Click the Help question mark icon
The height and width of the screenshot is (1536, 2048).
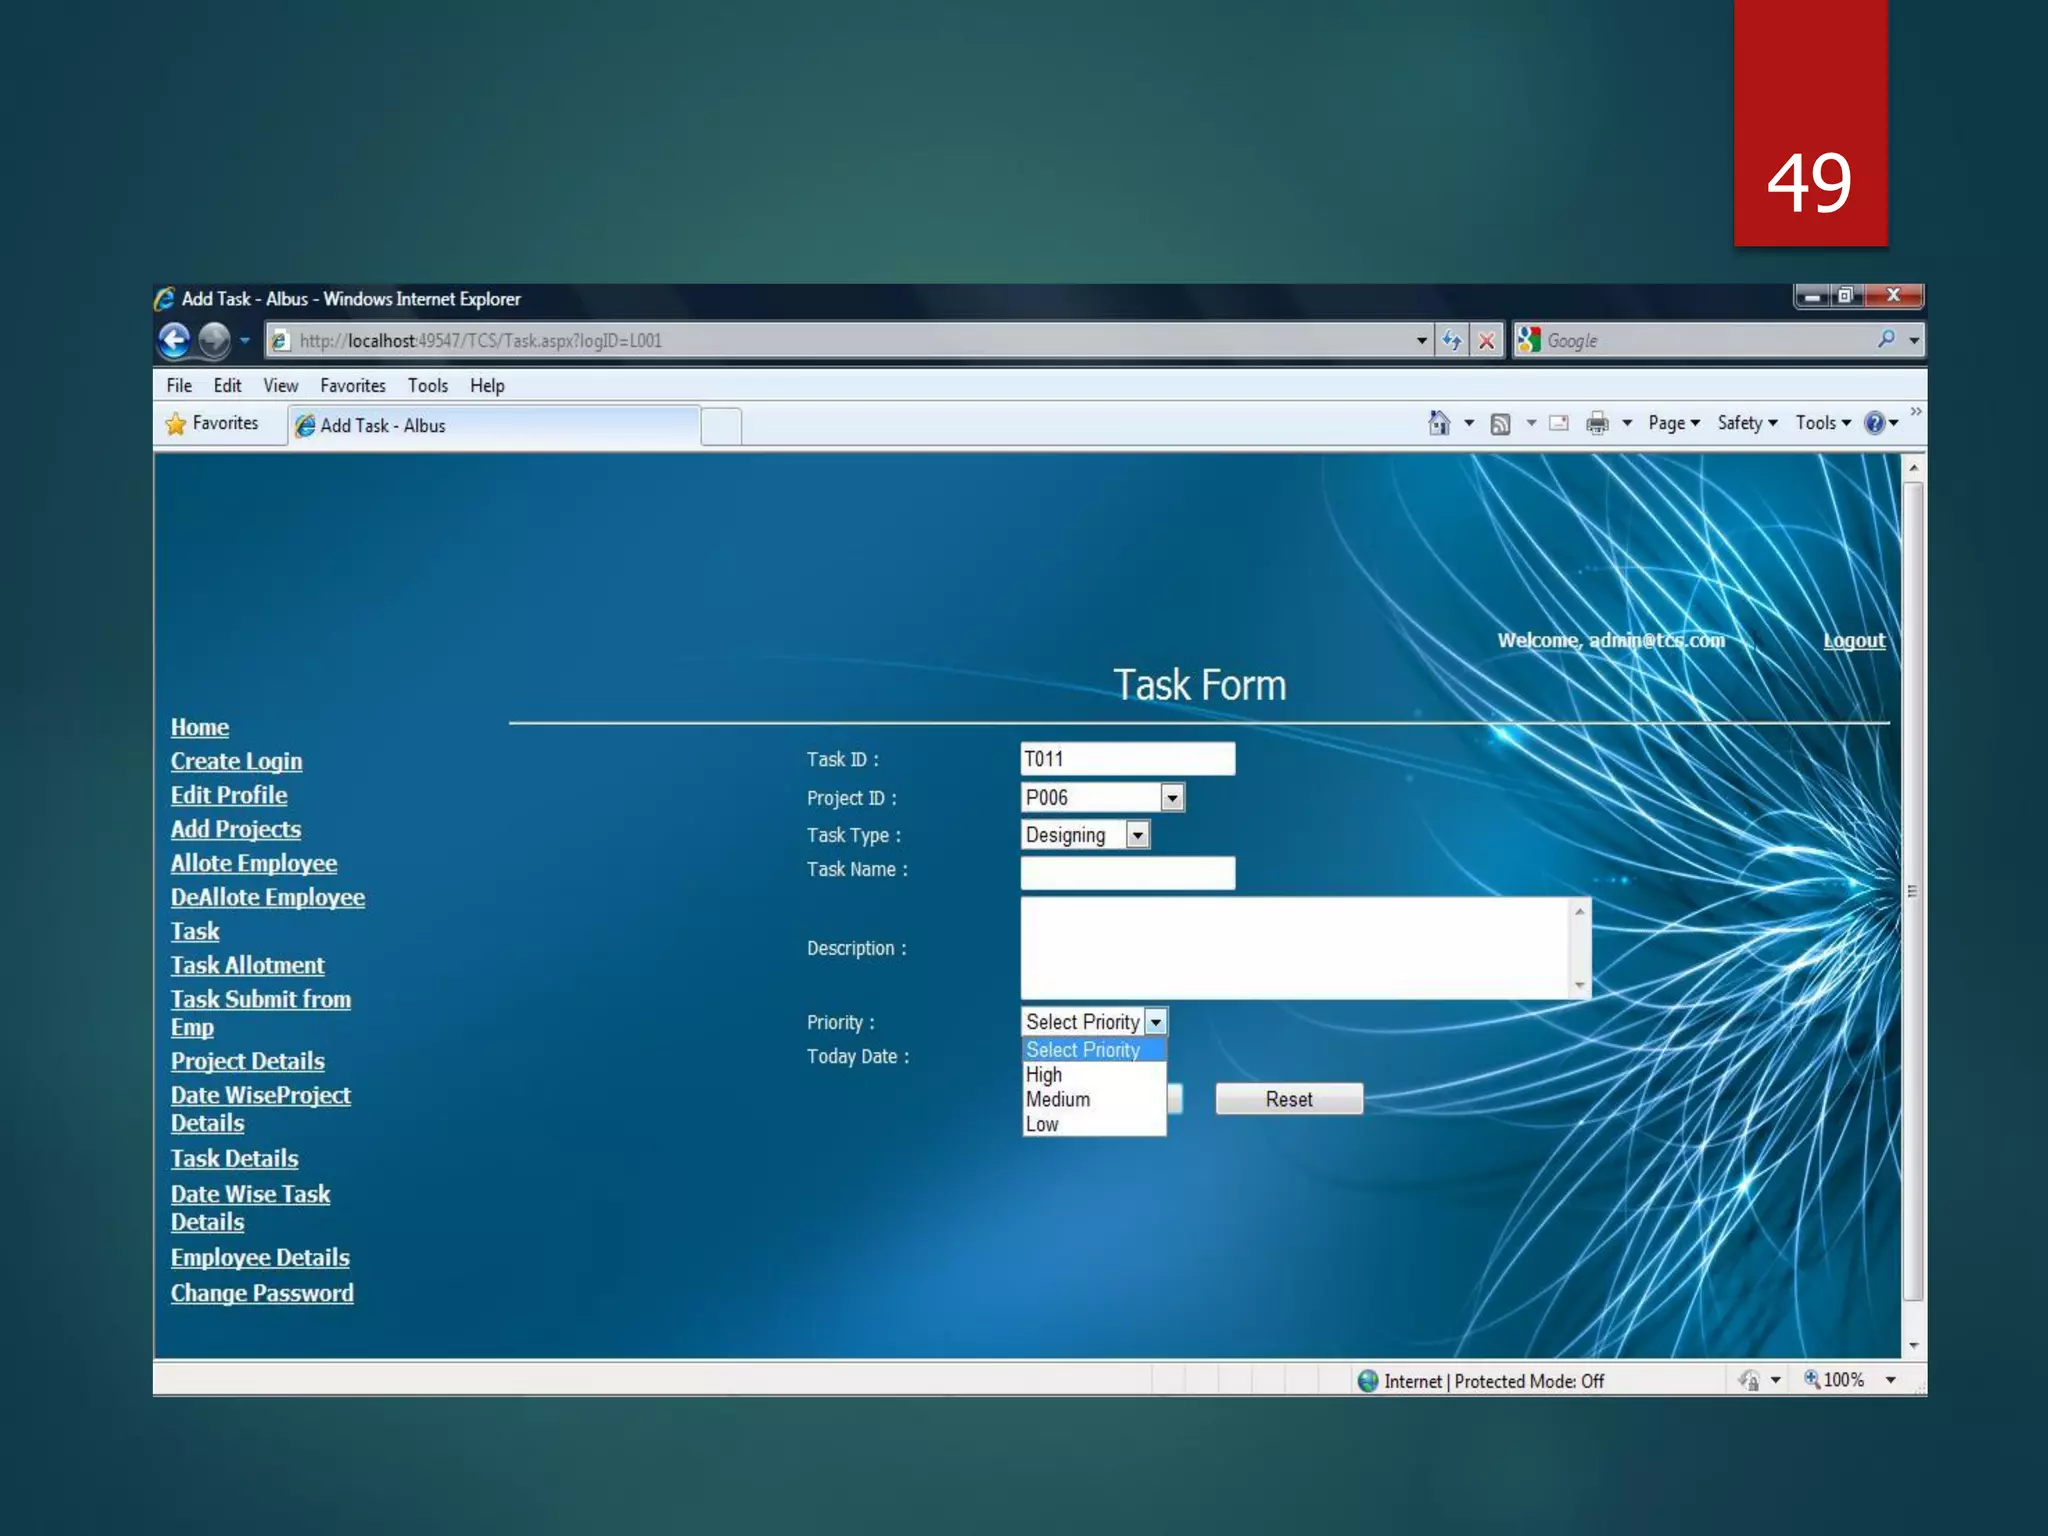1874,423
